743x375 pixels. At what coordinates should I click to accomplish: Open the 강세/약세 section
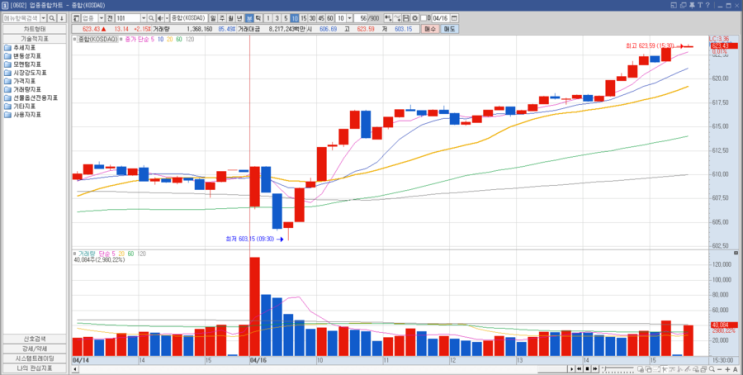pyautogui.click(x=34, y=348)
